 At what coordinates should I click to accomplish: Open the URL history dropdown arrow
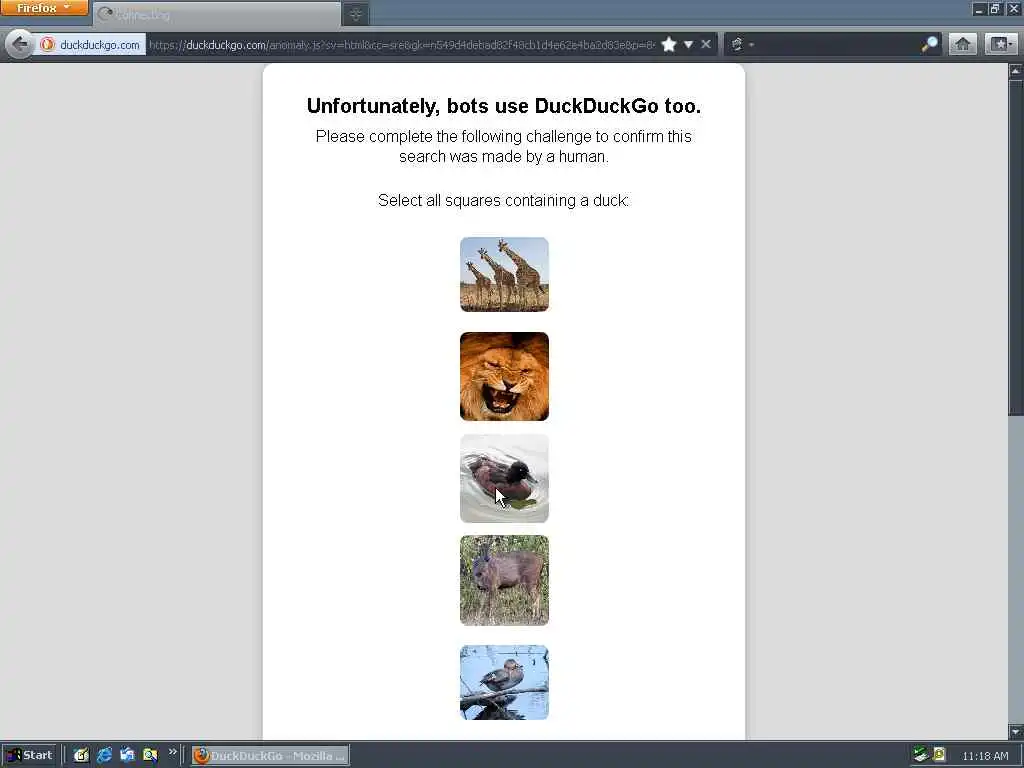point(688,44)
